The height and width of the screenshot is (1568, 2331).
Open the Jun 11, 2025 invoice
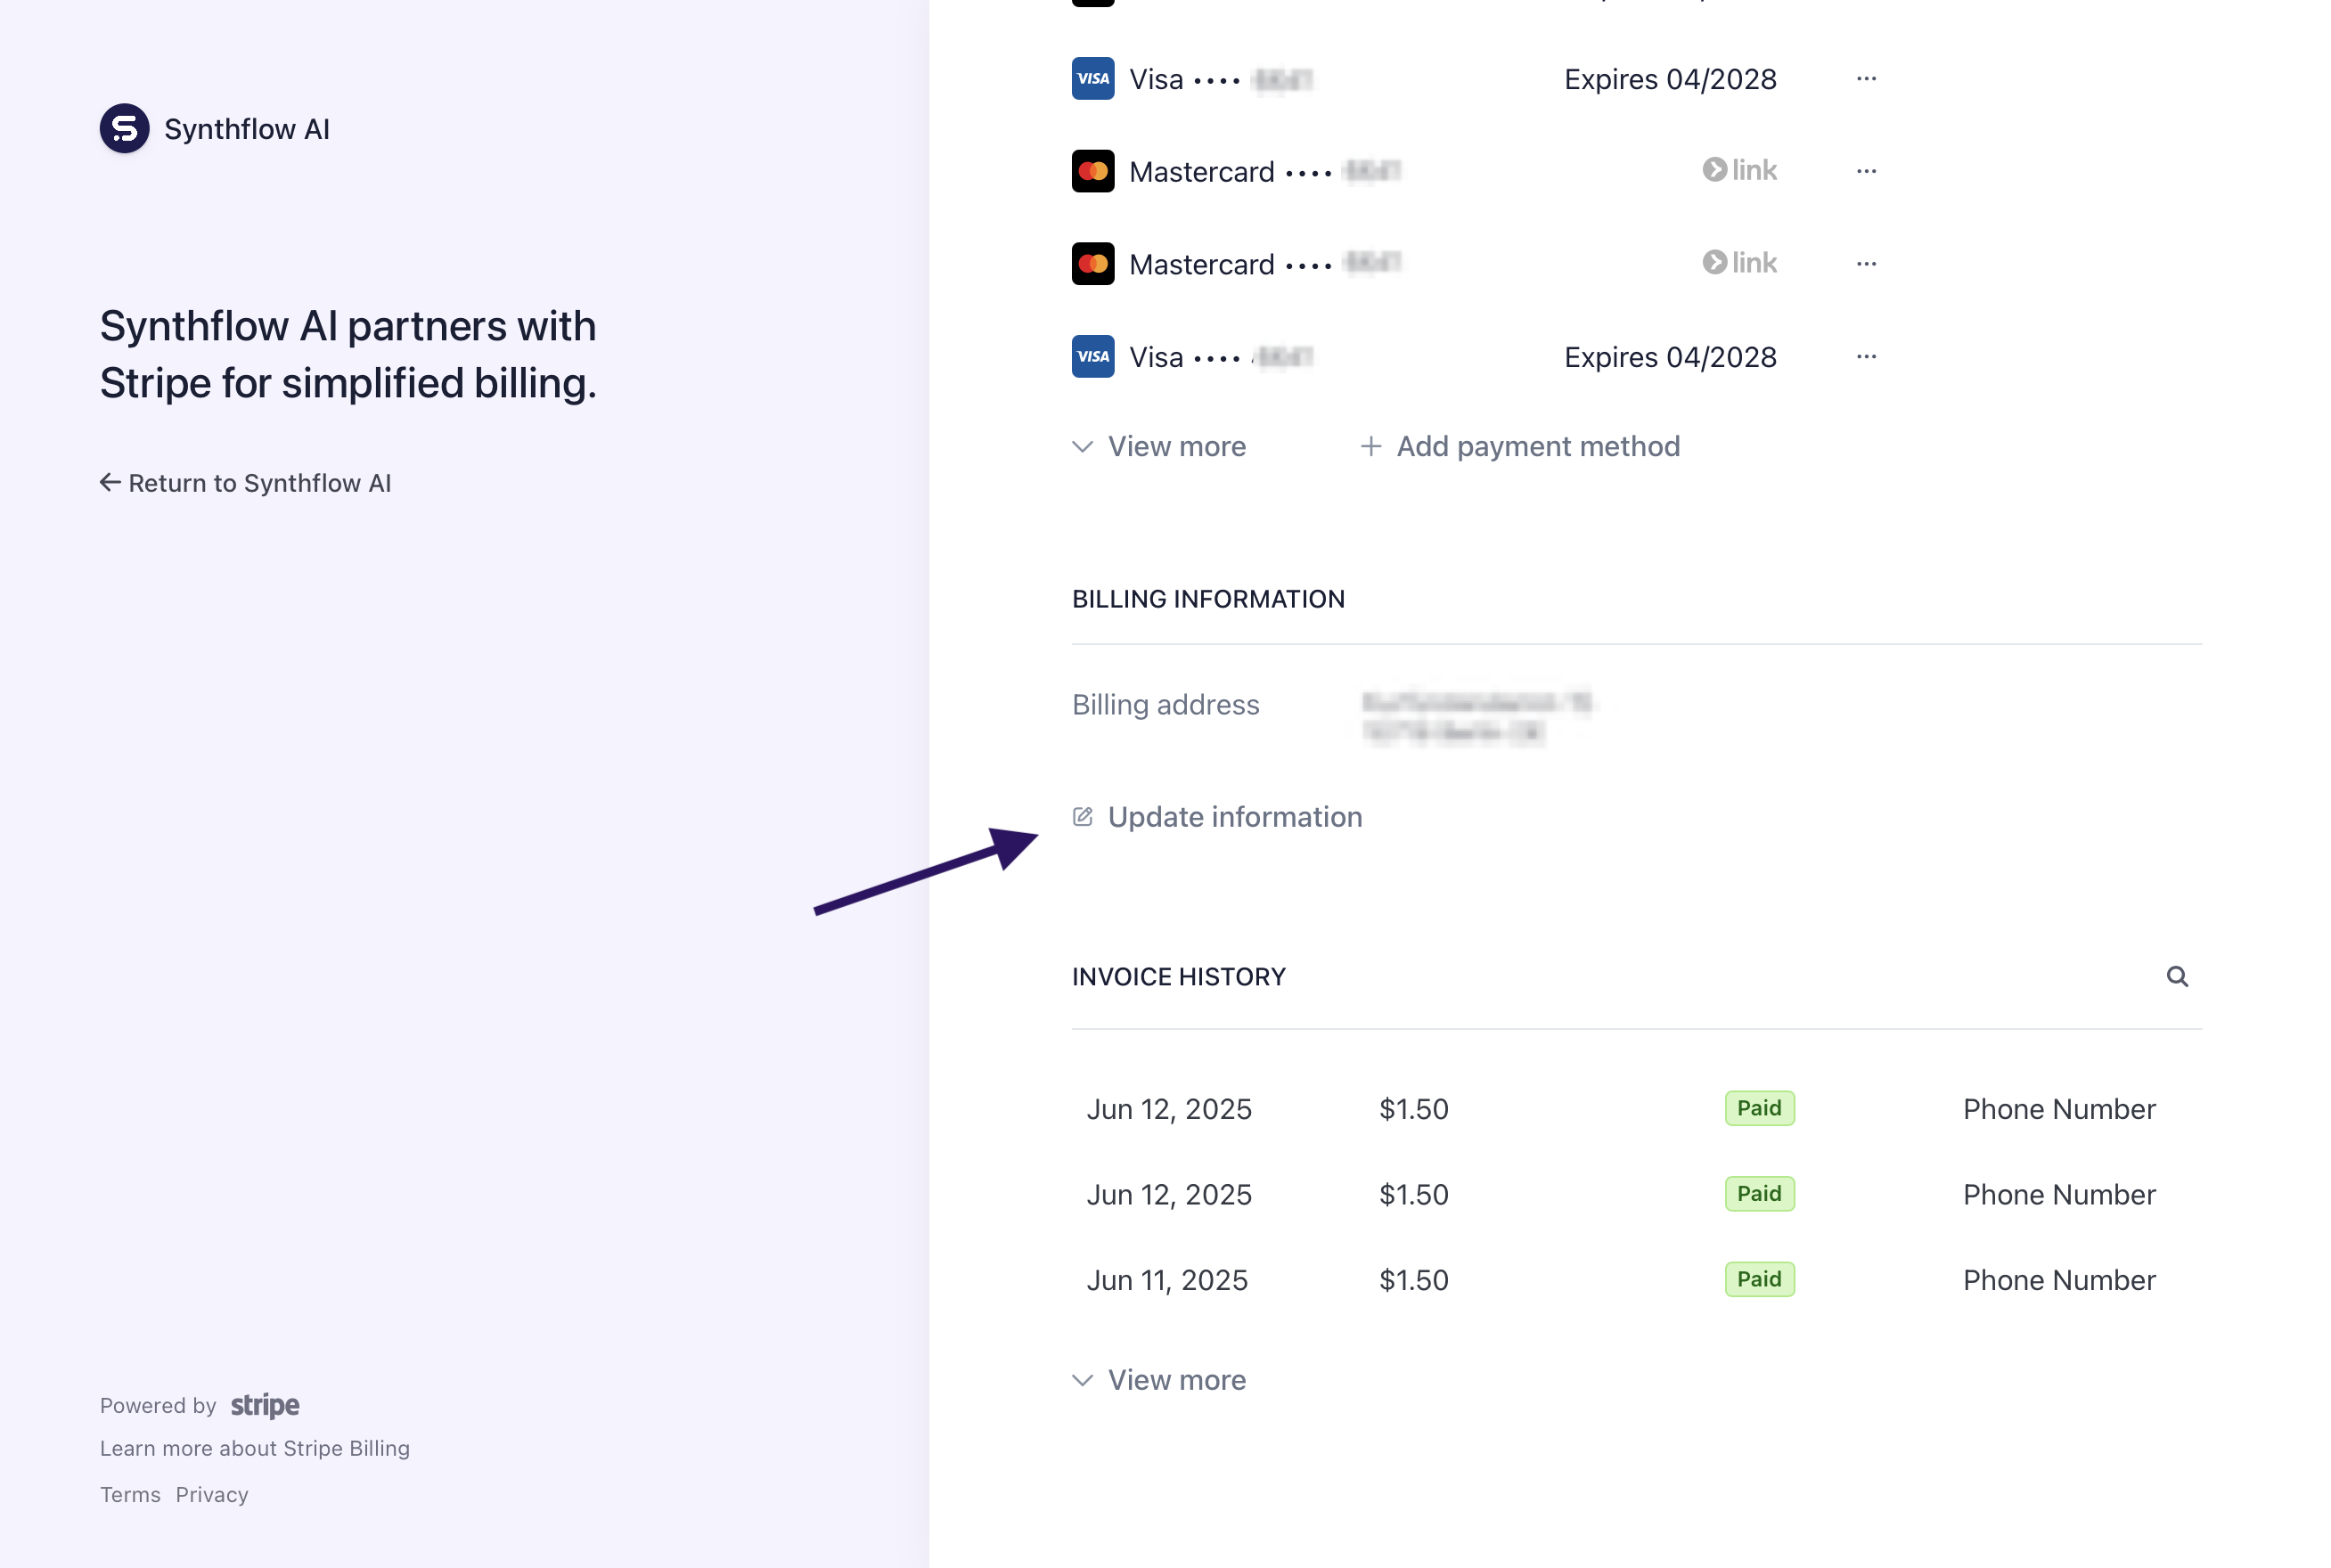pyautogui.click(x=1167, y=1280)
